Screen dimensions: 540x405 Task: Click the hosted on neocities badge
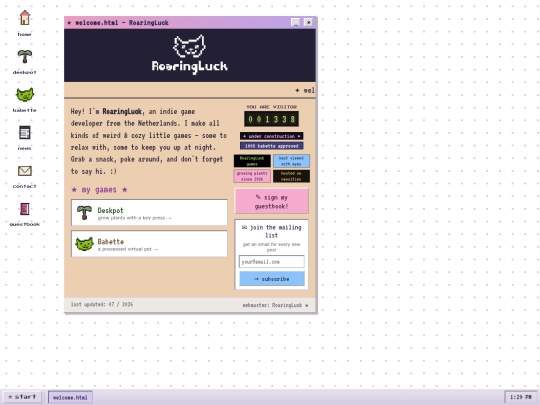291,176
